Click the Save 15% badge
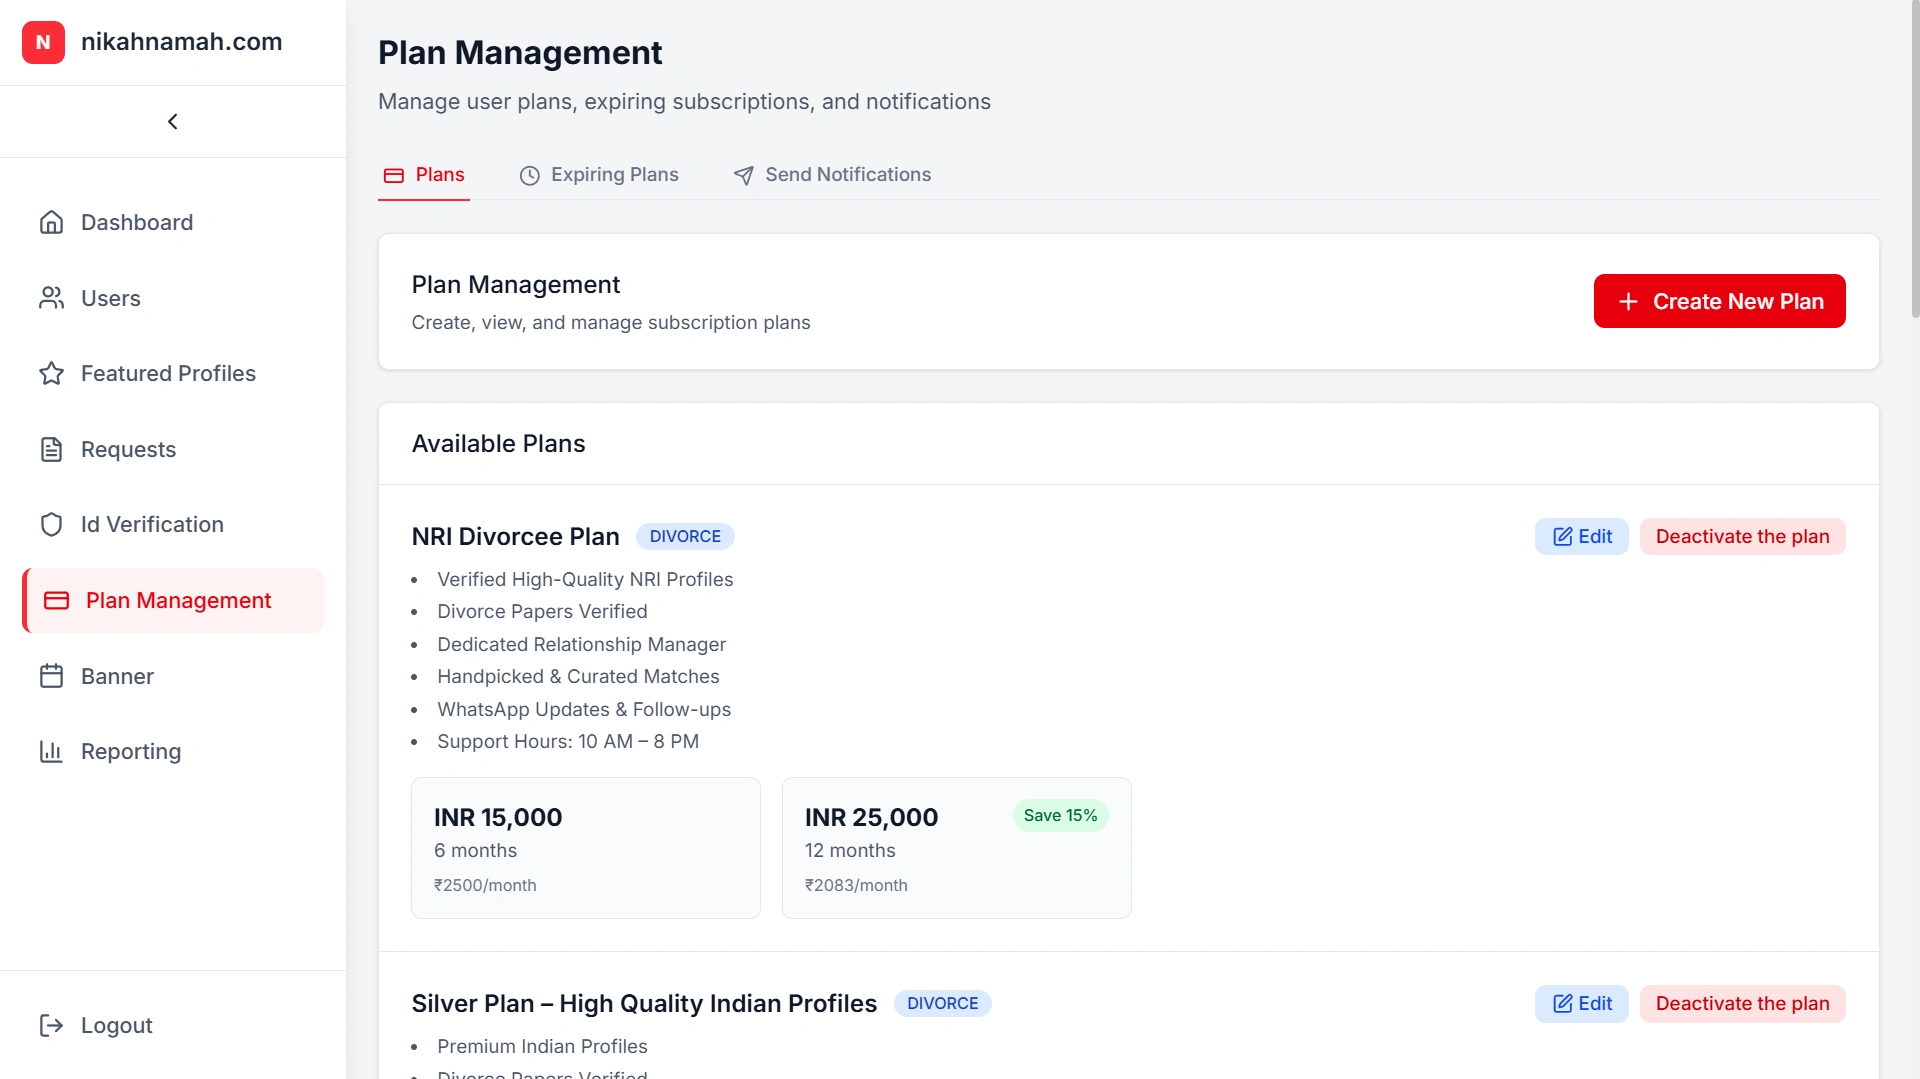Image resolution: width=1920 pixels, height=1079 pixels. pyautogui.click(x=1059, y=815)
